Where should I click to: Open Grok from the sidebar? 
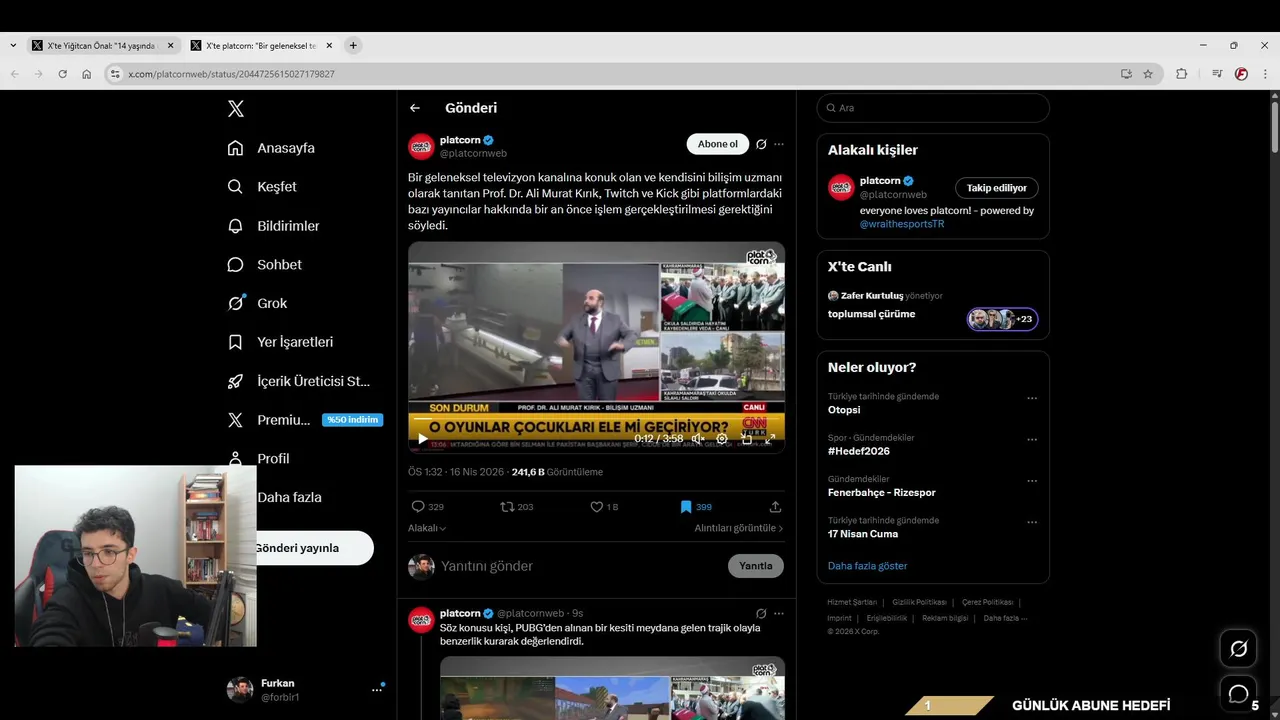point(257,303)
